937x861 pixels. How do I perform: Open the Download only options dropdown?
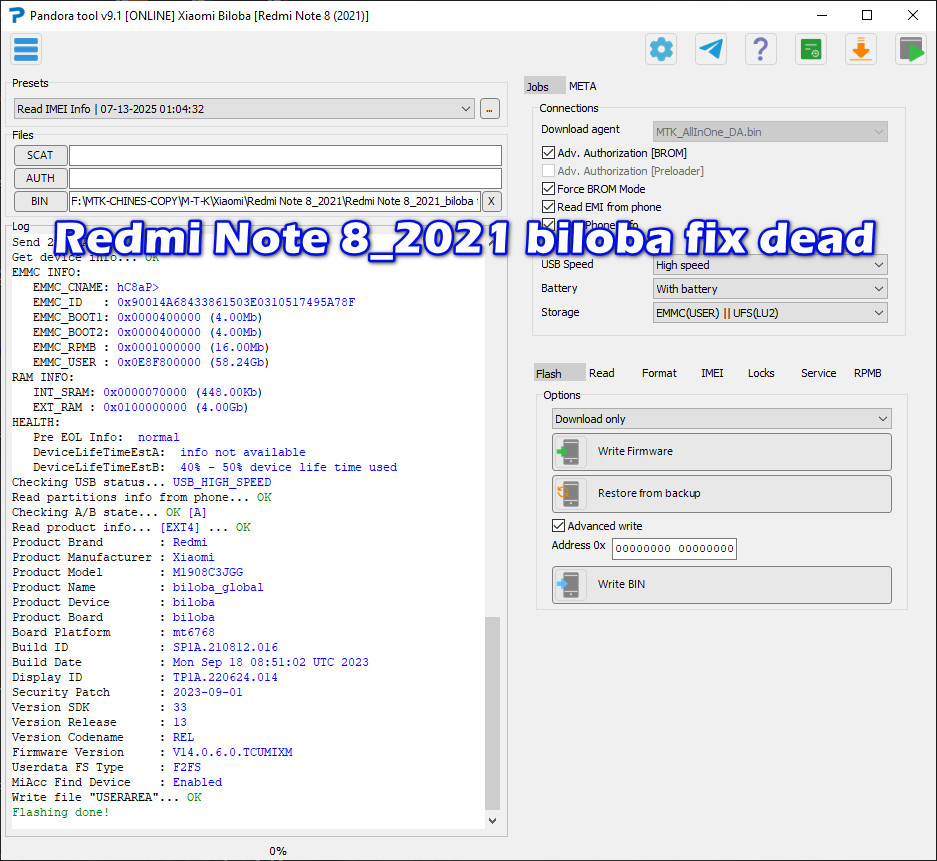coord(721,419)
